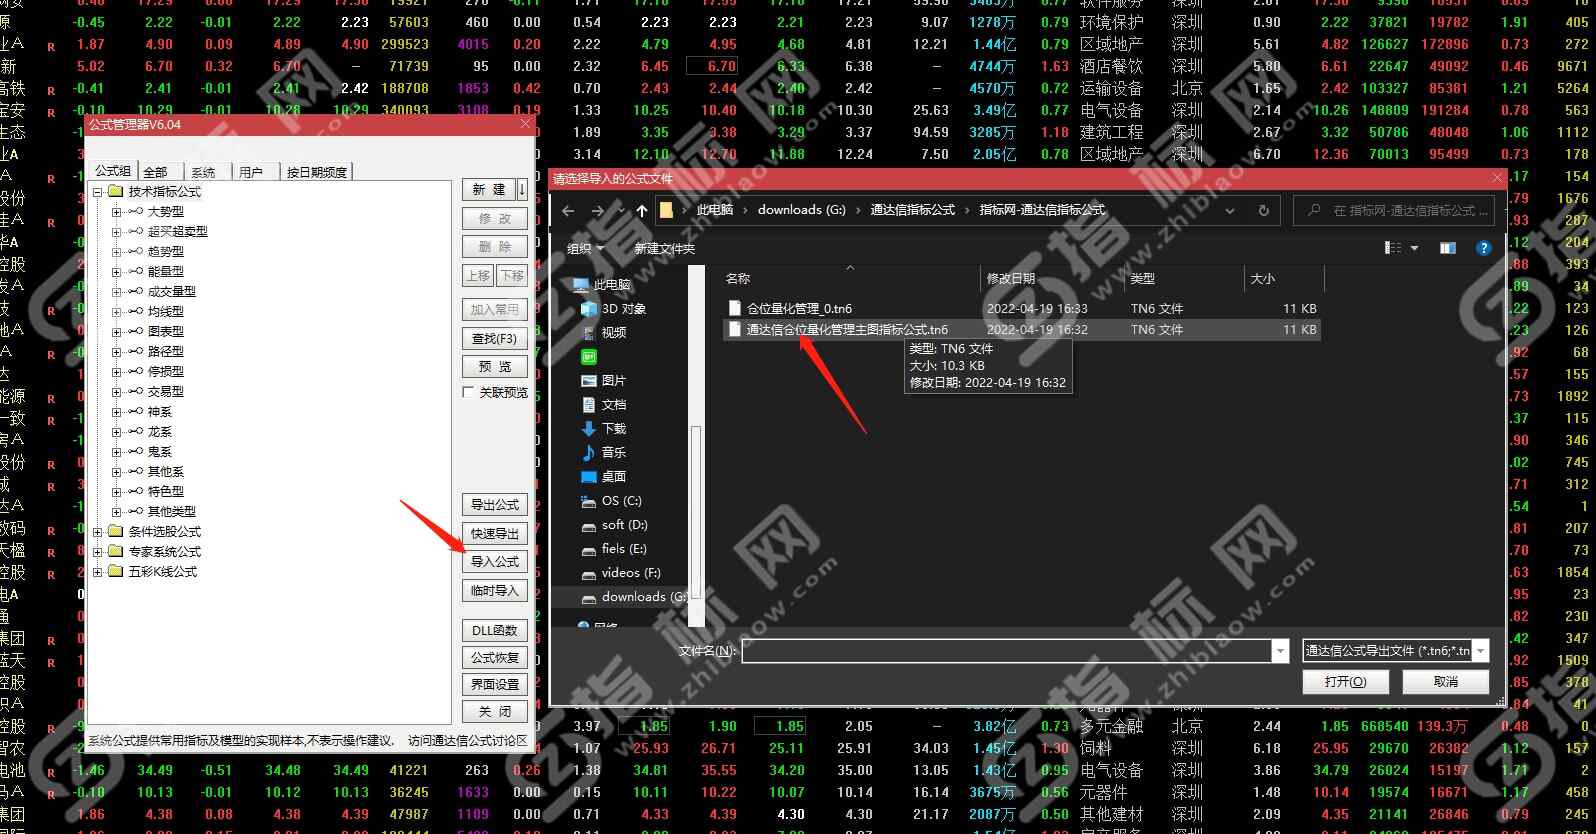Select the 下载 downloads folder icon in sidebar
1596x834 pixels.
(x=589, y=429)
